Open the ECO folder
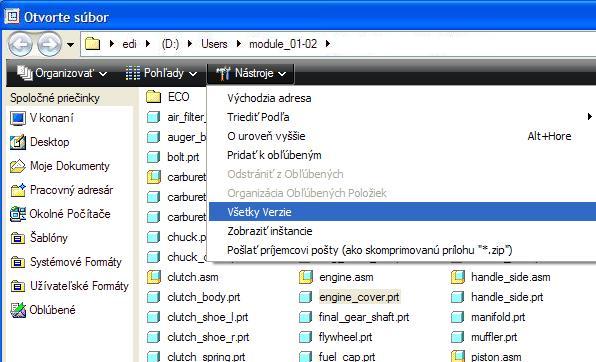The height and width of the screenshot is (362, 596). [168, 97]
